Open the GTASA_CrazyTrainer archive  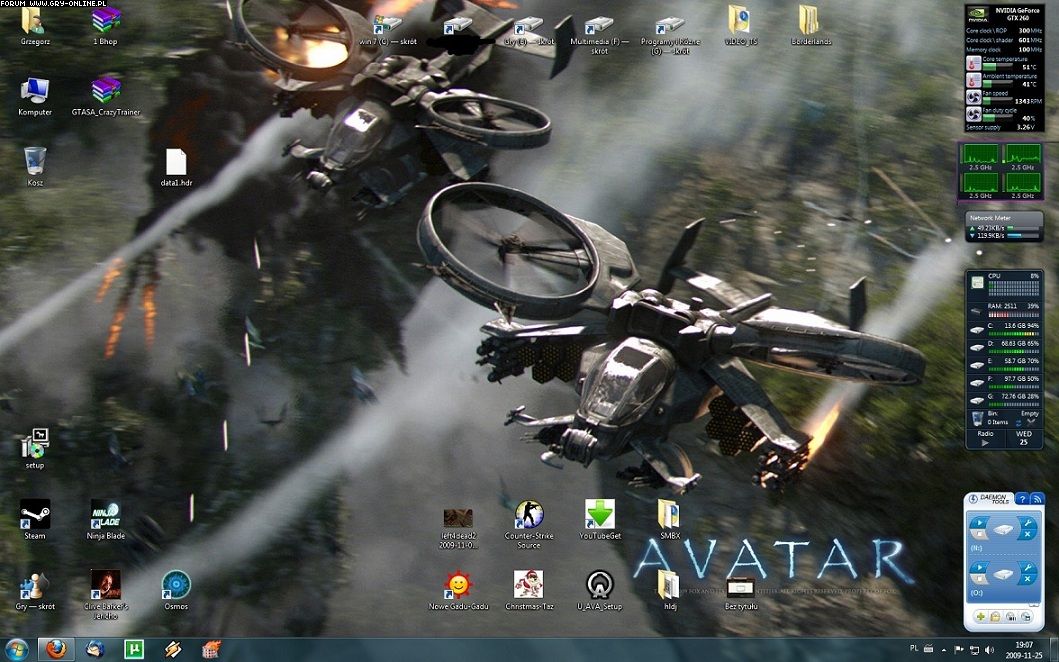106,96
